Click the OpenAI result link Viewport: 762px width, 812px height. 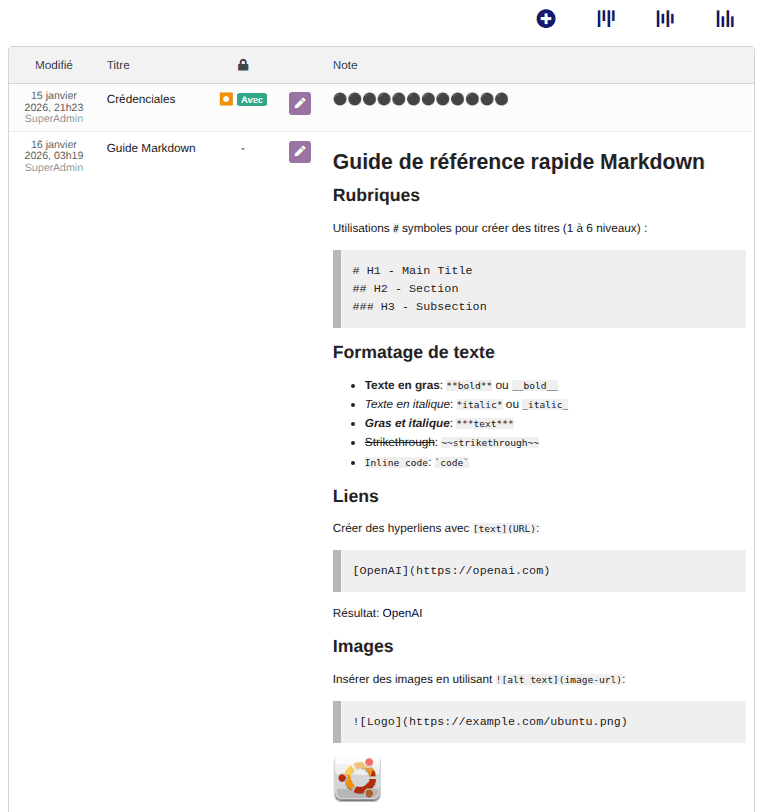point(403,613)
